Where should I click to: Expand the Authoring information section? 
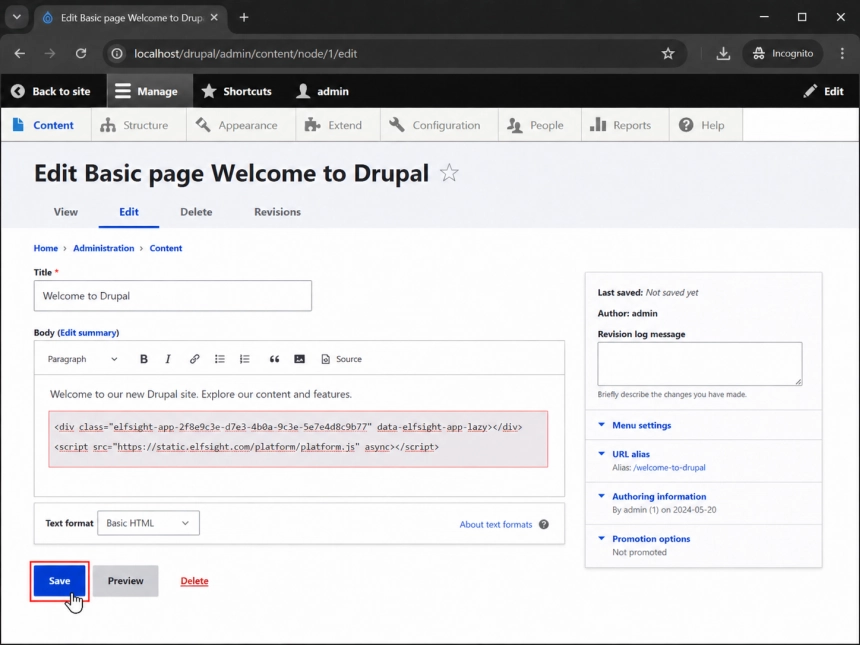(659, 496)
